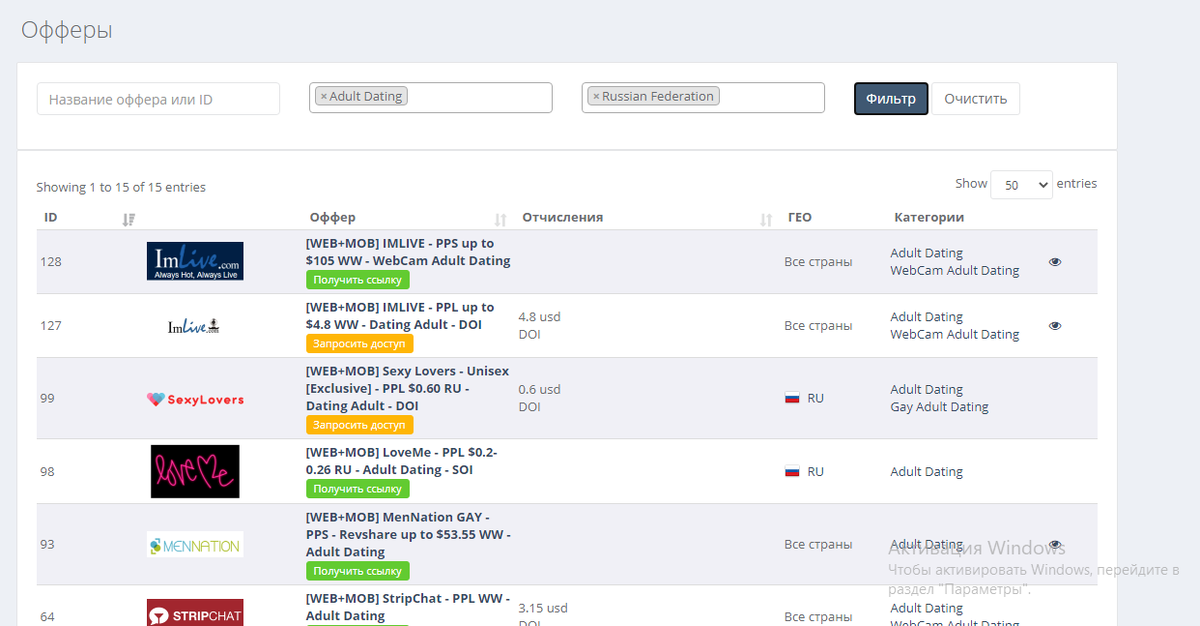Click Gay Adult Dating category in row 99
This screenshot has height=626, width=1200.
[x=939, y=407]
